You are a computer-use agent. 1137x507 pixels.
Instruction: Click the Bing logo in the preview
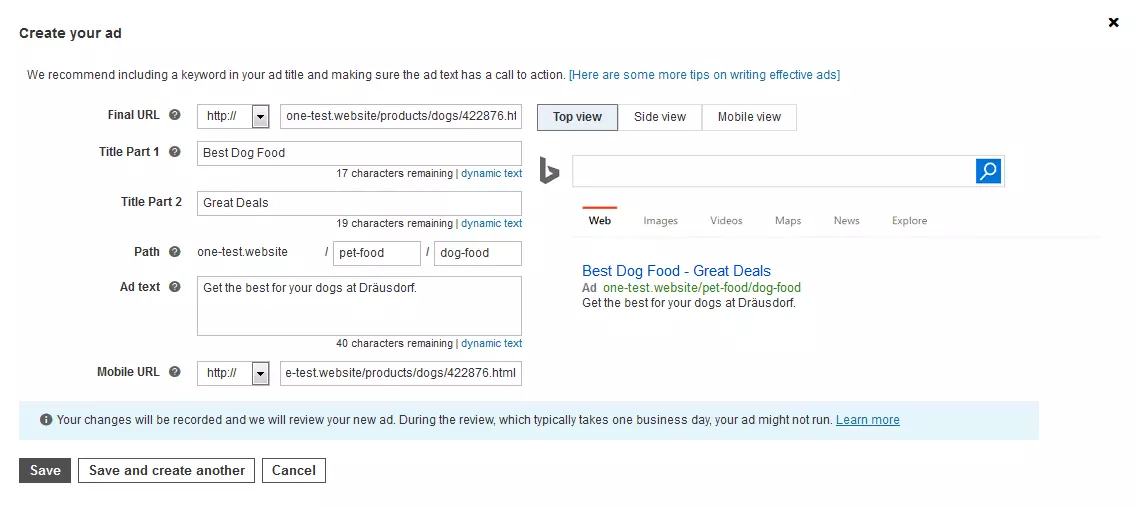click(549, 172)
